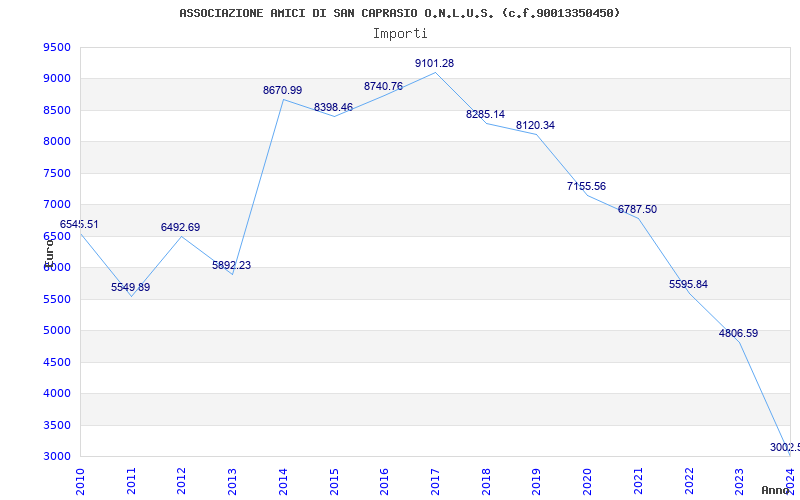
Task: Click y-axis value 7500
Action: (x=57, y=173)
